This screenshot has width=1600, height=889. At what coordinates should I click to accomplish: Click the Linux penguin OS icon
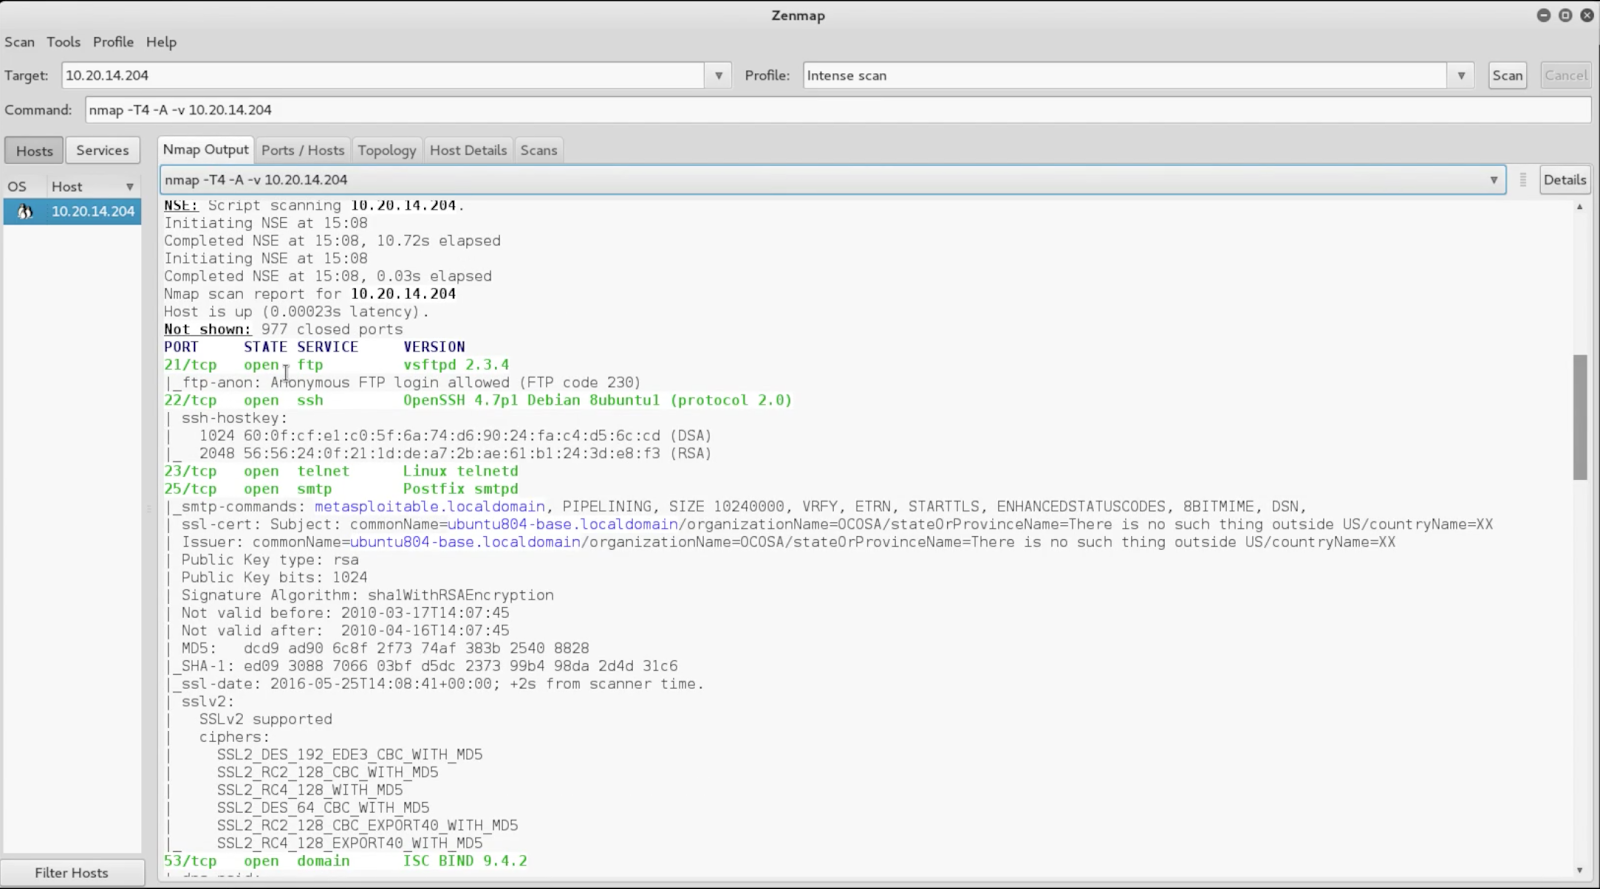[25, 211]
